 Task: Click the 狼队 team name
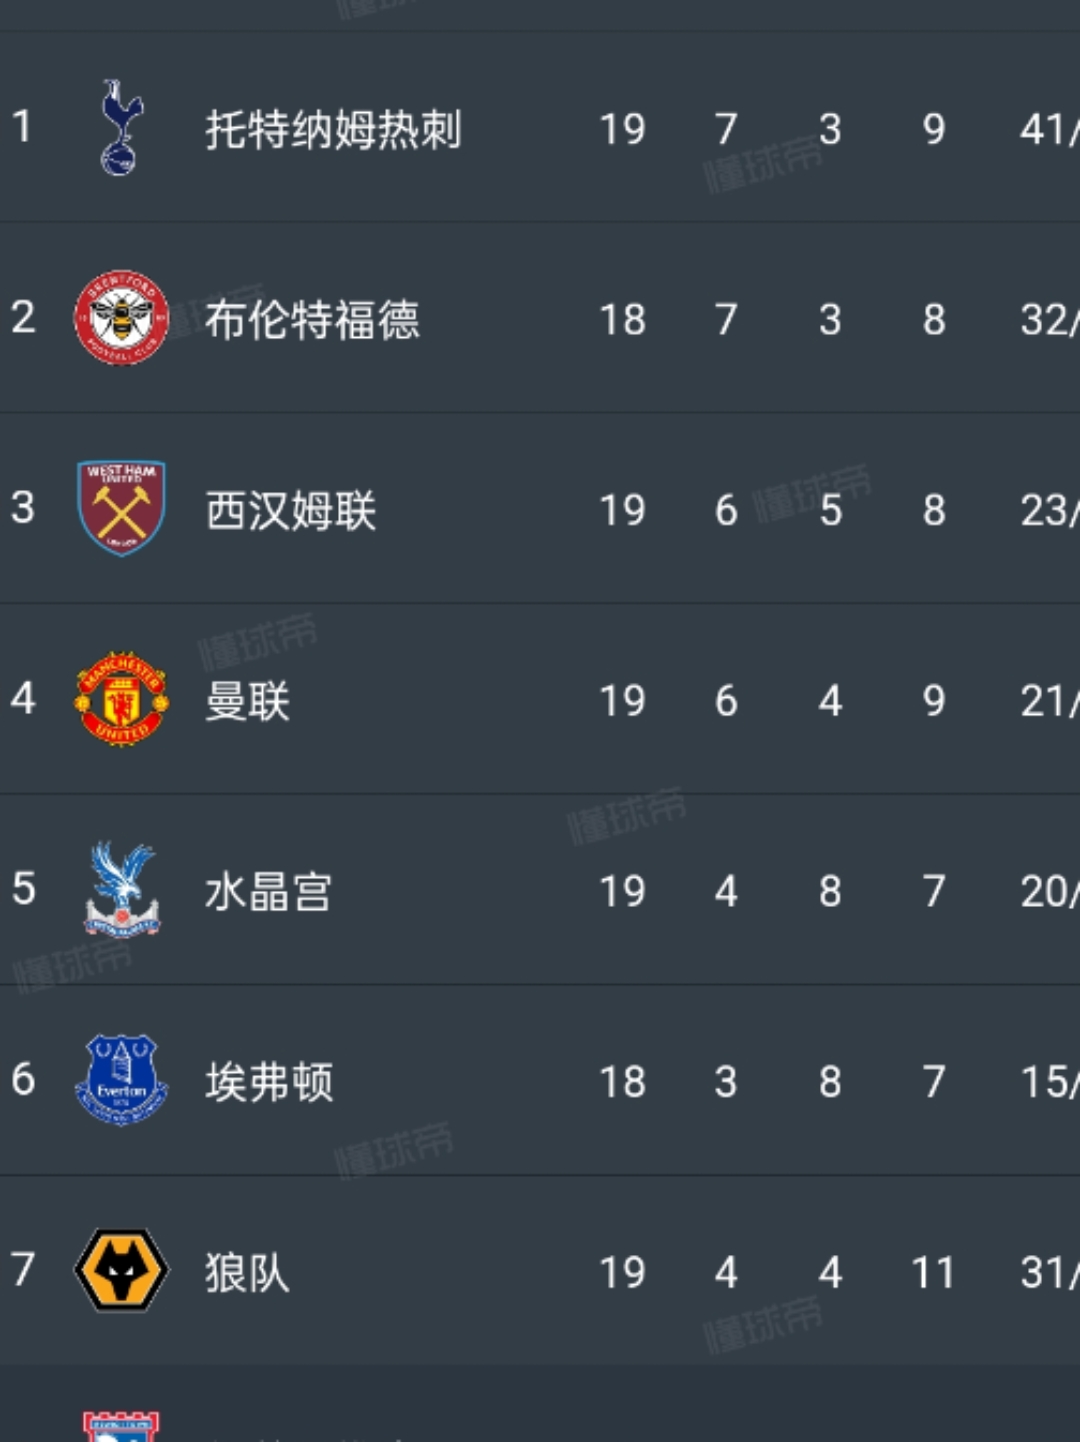coord(245,1271)
